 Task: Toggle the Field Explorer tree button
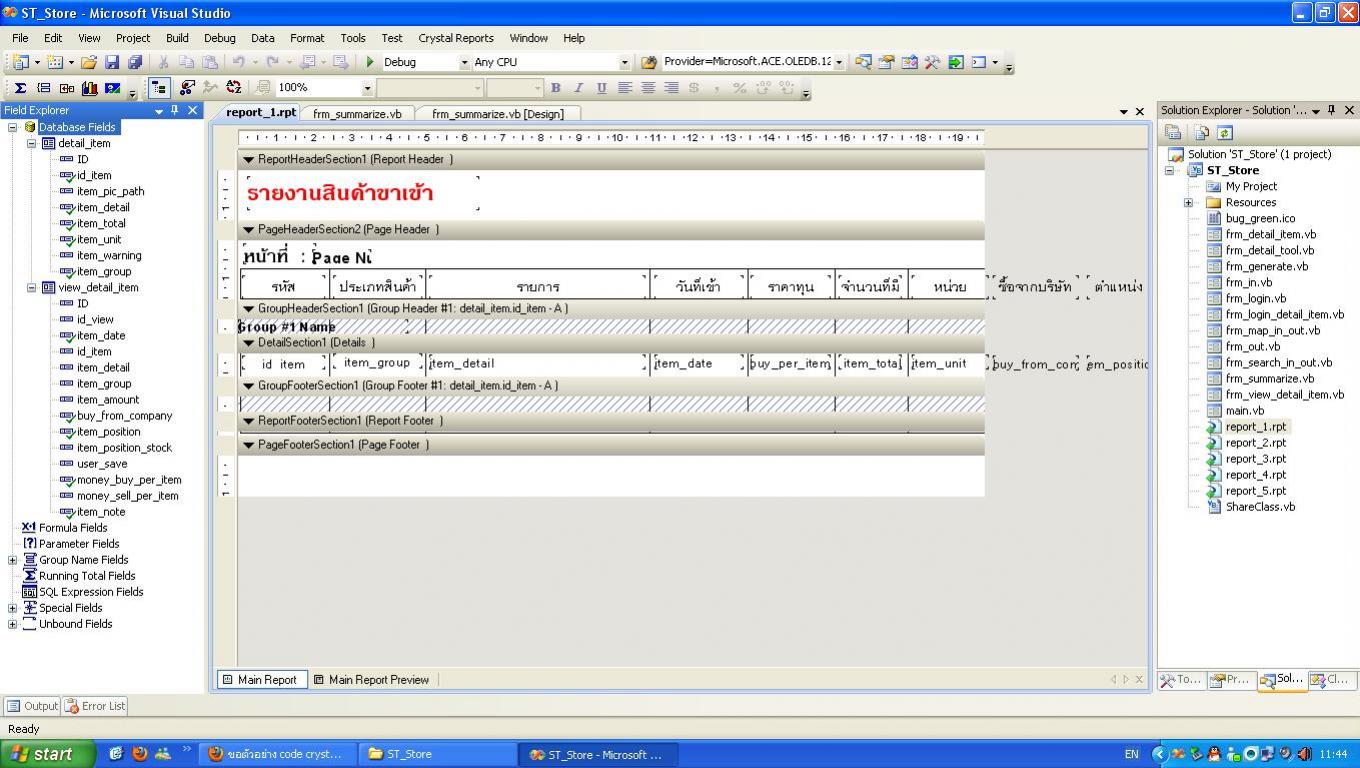tap(159, 88)
